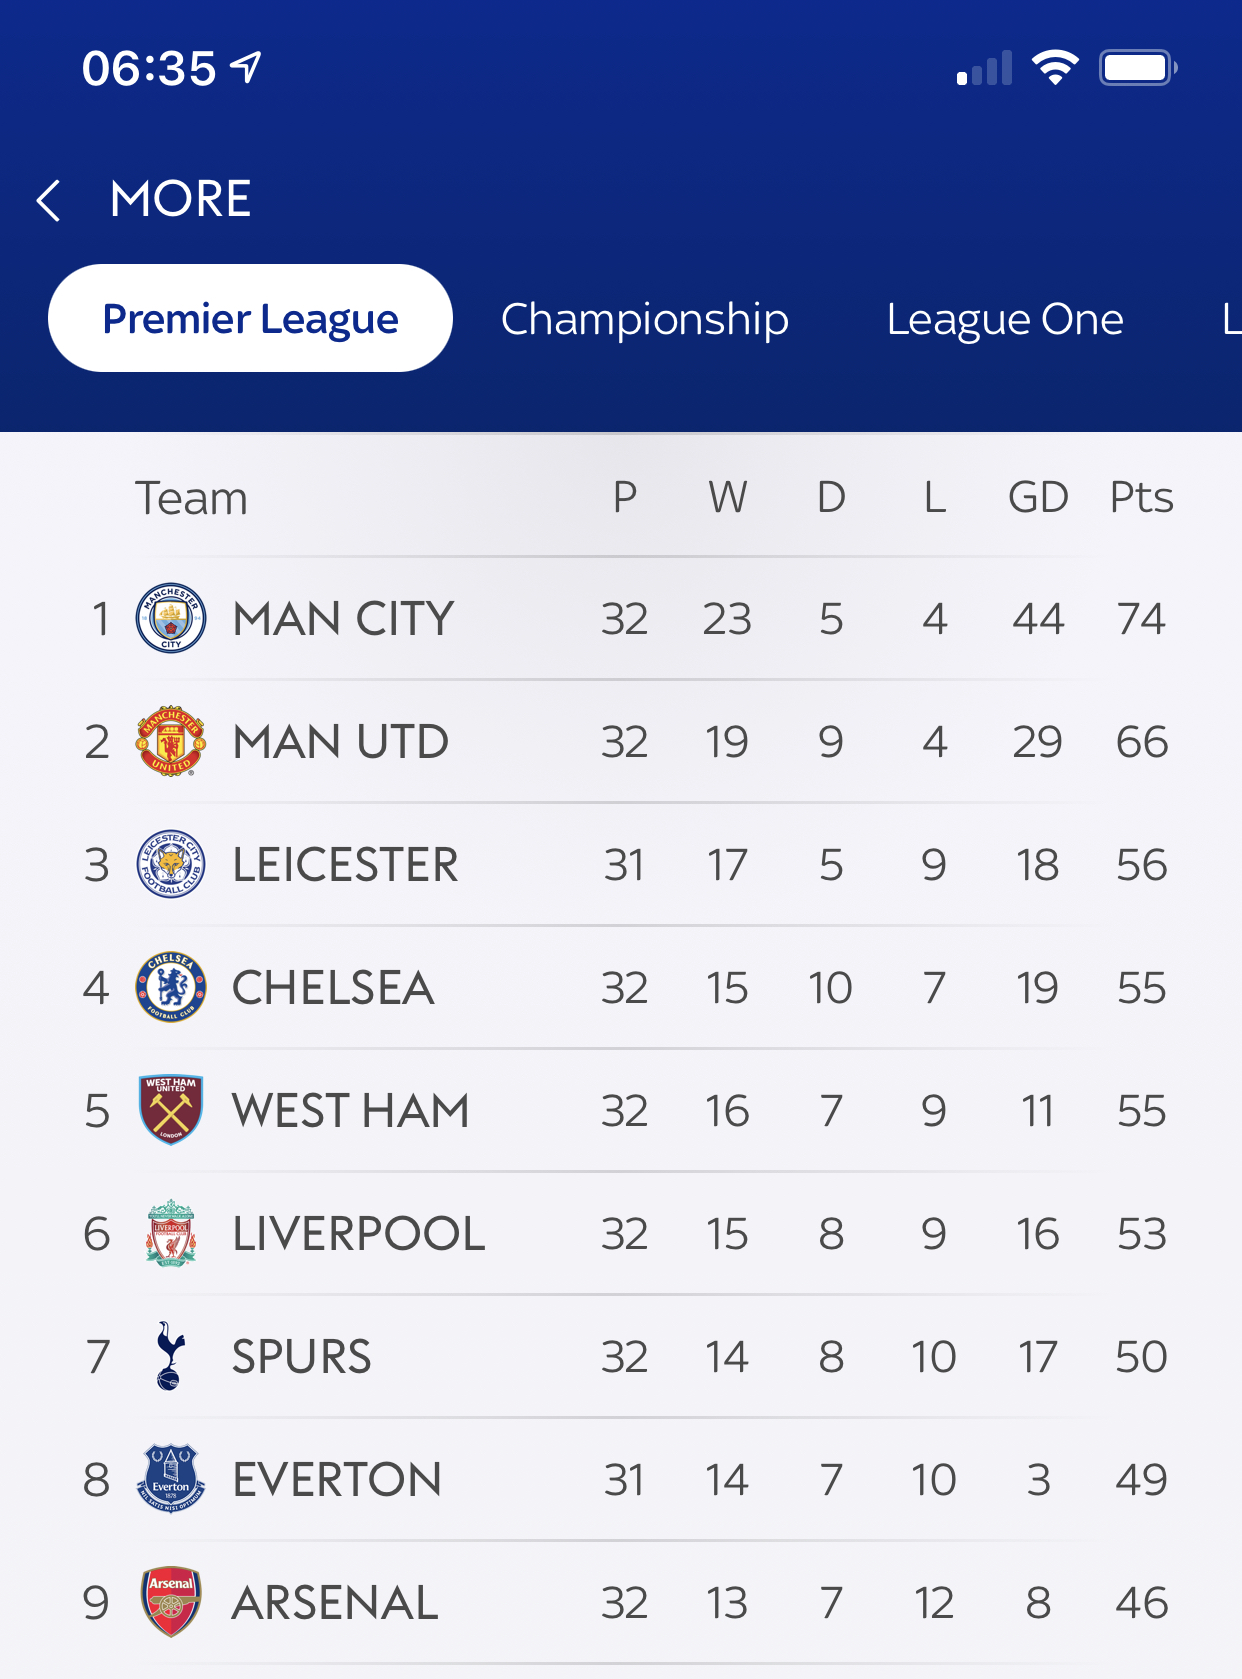Screen dimensions: 1242x1679
Task: Tap the Chelsea lion crest
Action: coord(171,987)
